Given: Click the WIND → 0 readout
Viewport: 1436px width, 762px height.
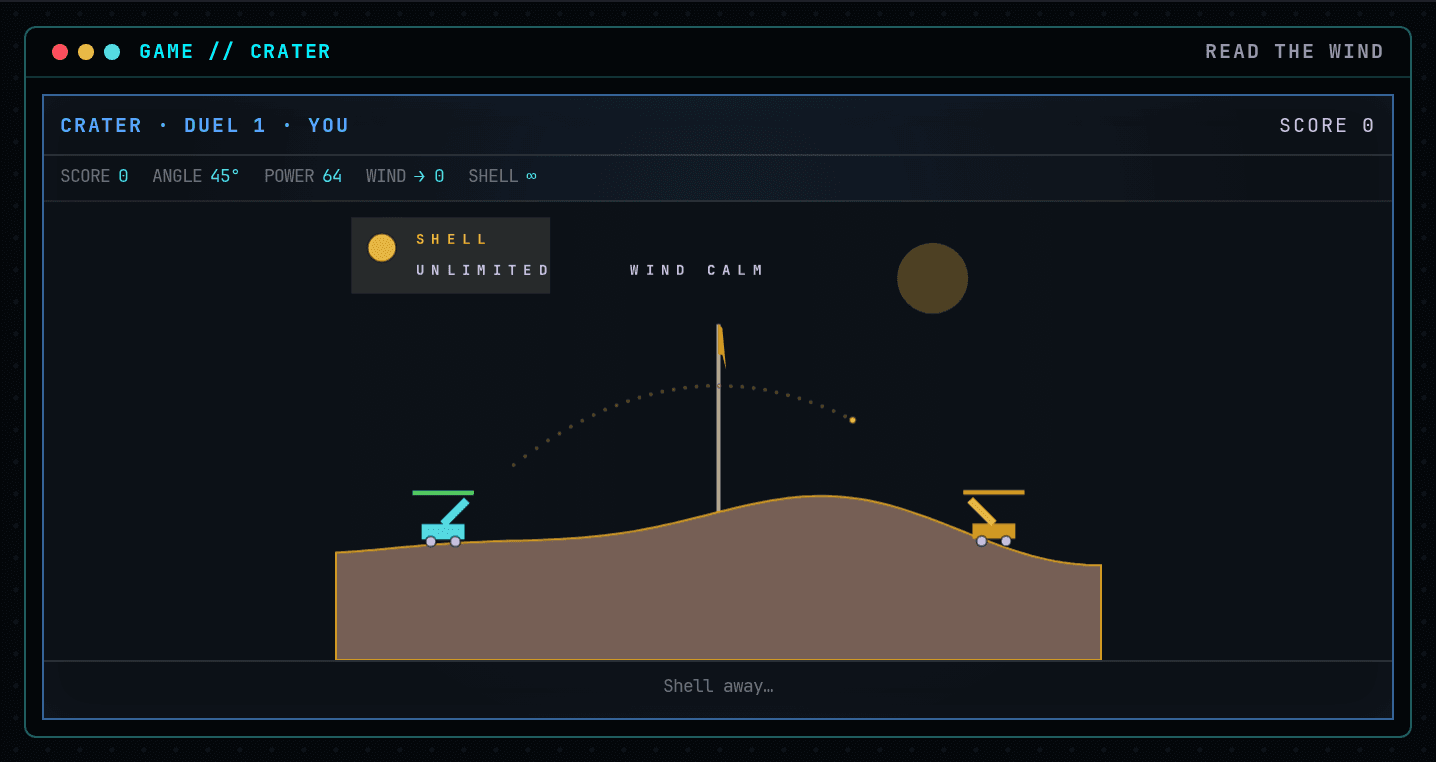Looking at the screenshot, I should click(x=405, y=176).
